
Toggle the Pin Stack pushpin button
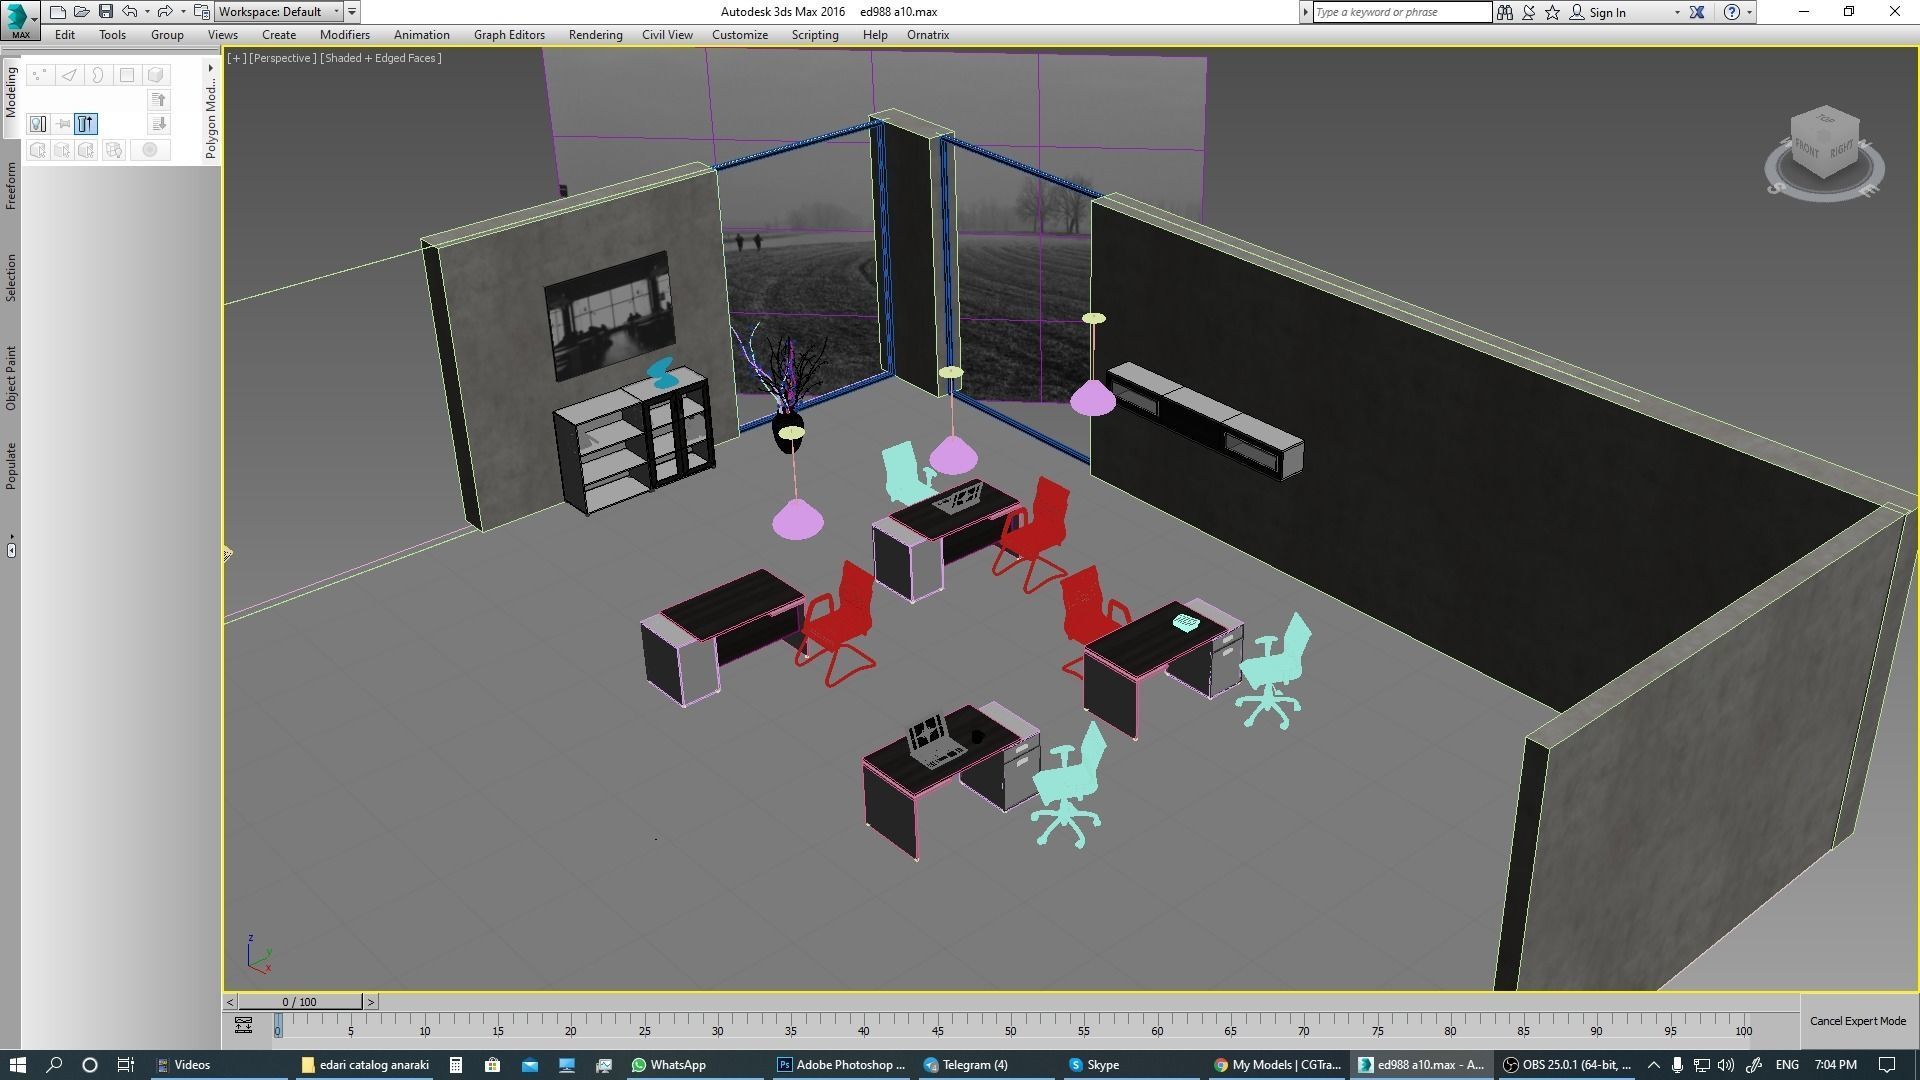(x=63, y=124)
